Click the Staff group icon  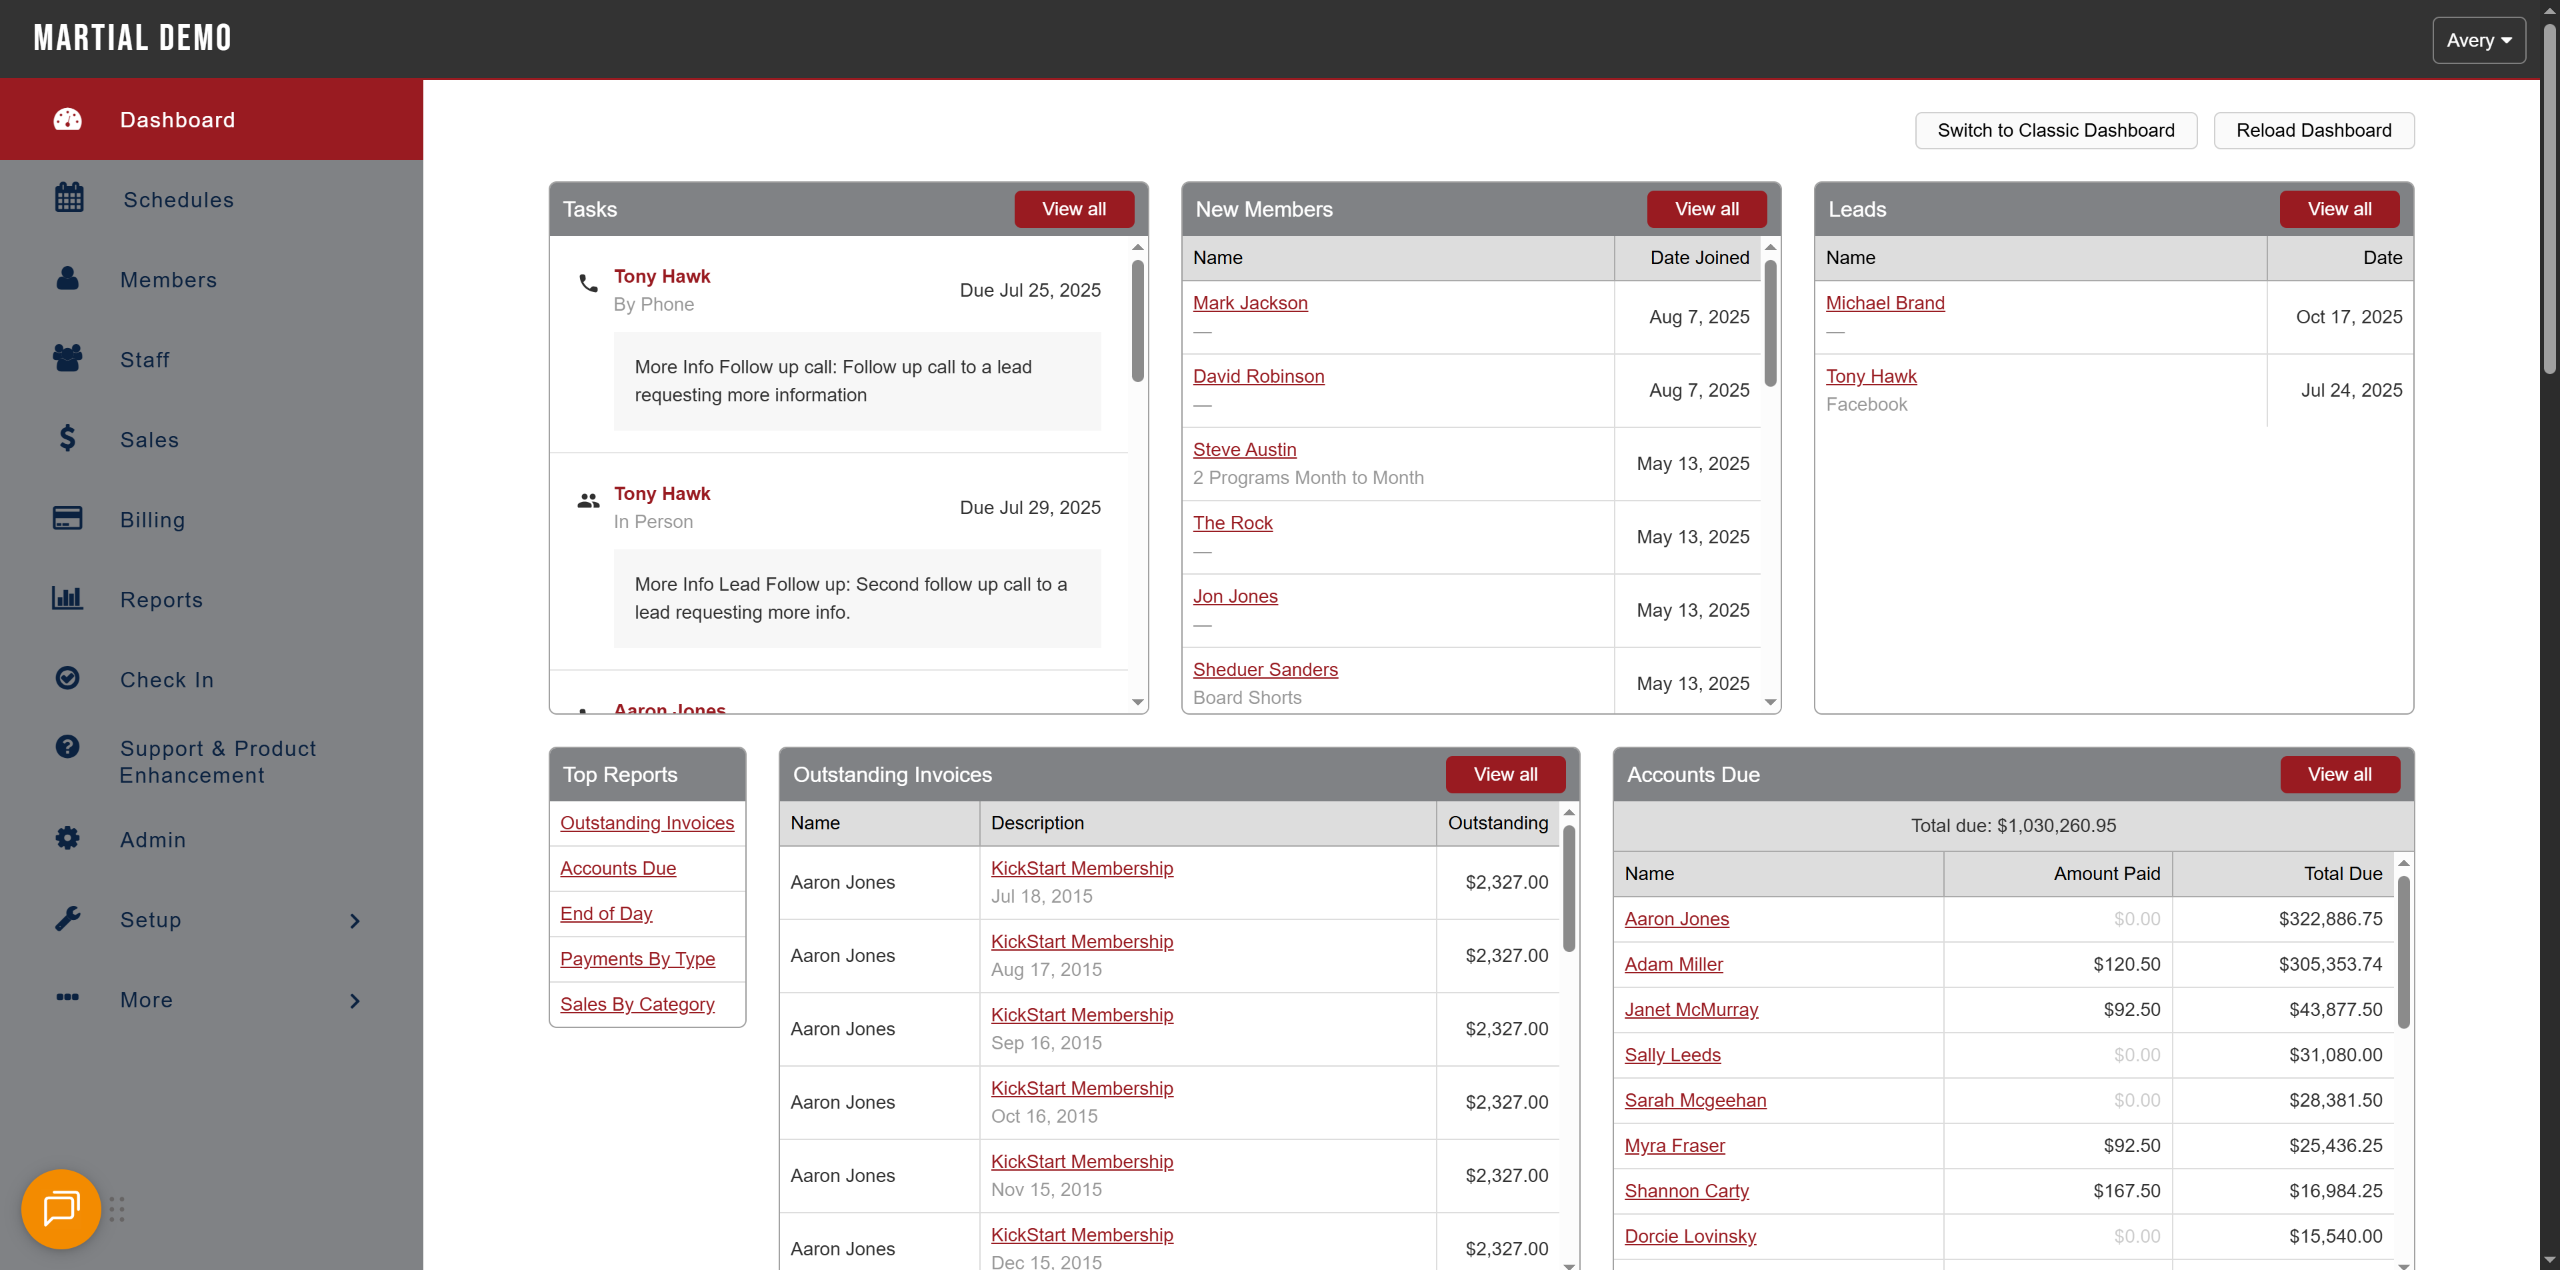click(x=68, y=358)
